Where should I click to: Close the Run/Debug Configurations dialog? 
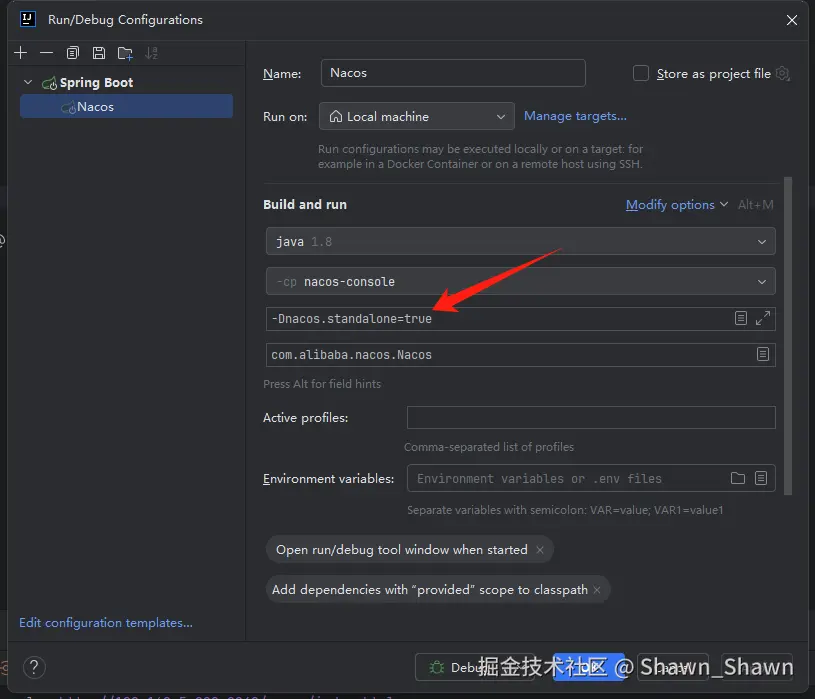[x=792, y=20]
